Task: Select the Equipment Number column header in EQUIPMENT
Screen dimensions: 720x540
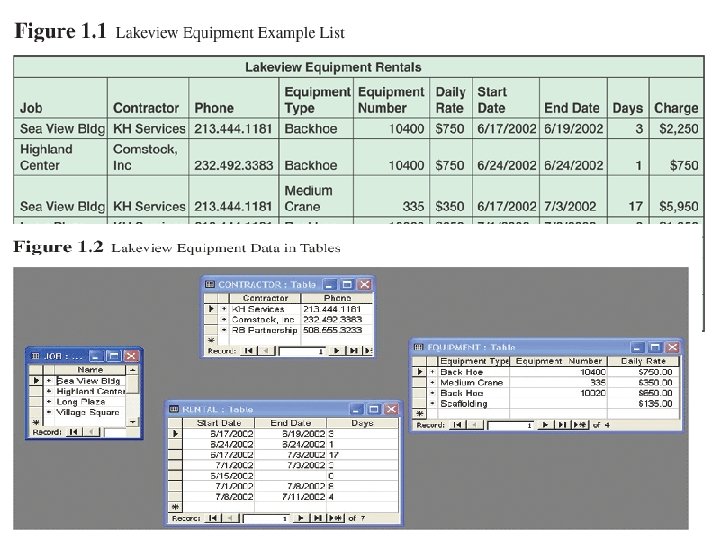Action: tap(558, 361)
